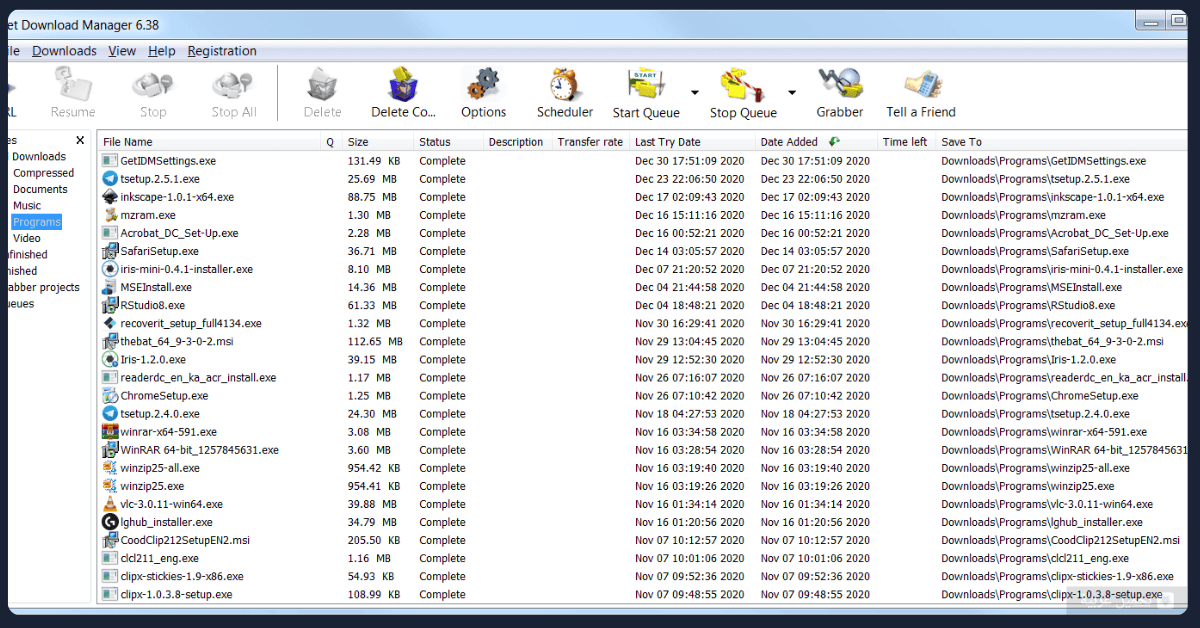1200x628 pixels.
Task: Click the icon of iris-mini-0.4.1-installer.exe
Action: pos(110,269)
